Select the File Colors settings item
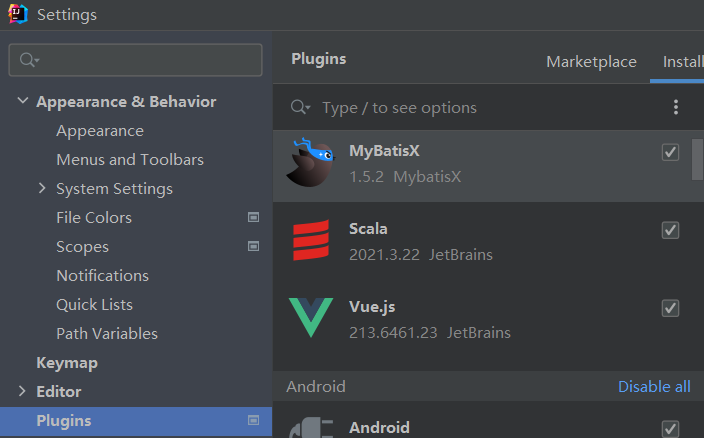Image resolution: width=704 pixels, height=438 pixels. (x=94, y=218)
